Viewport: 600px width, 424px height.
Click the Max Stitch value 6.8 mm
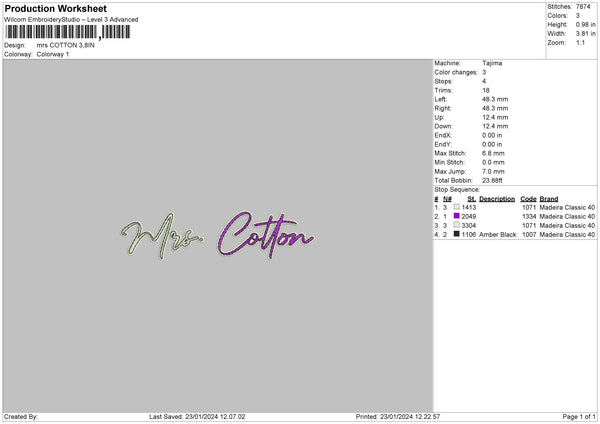(x=493, y=153)
